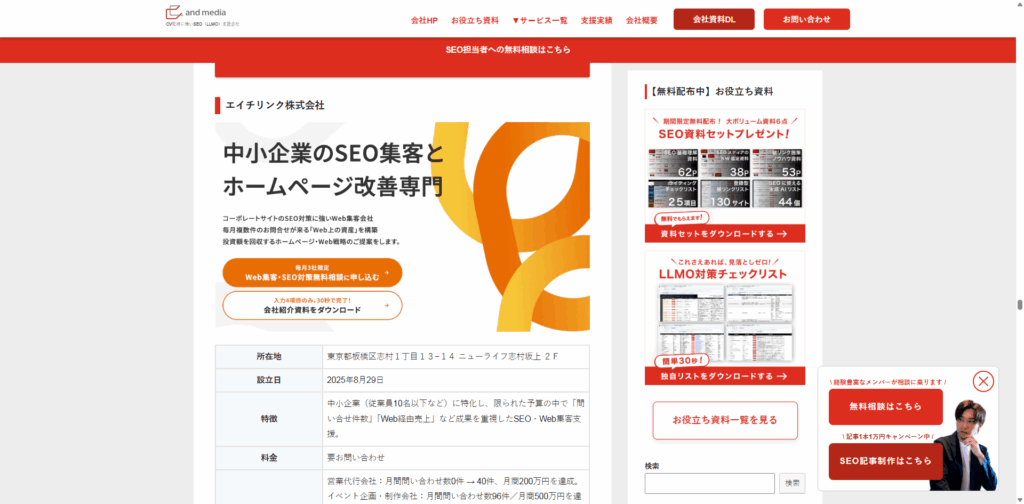This screenshot has width=1024, height=504.
Task: Open the SEO資料セットプレゼント banner image
Action: click(725, 167)
